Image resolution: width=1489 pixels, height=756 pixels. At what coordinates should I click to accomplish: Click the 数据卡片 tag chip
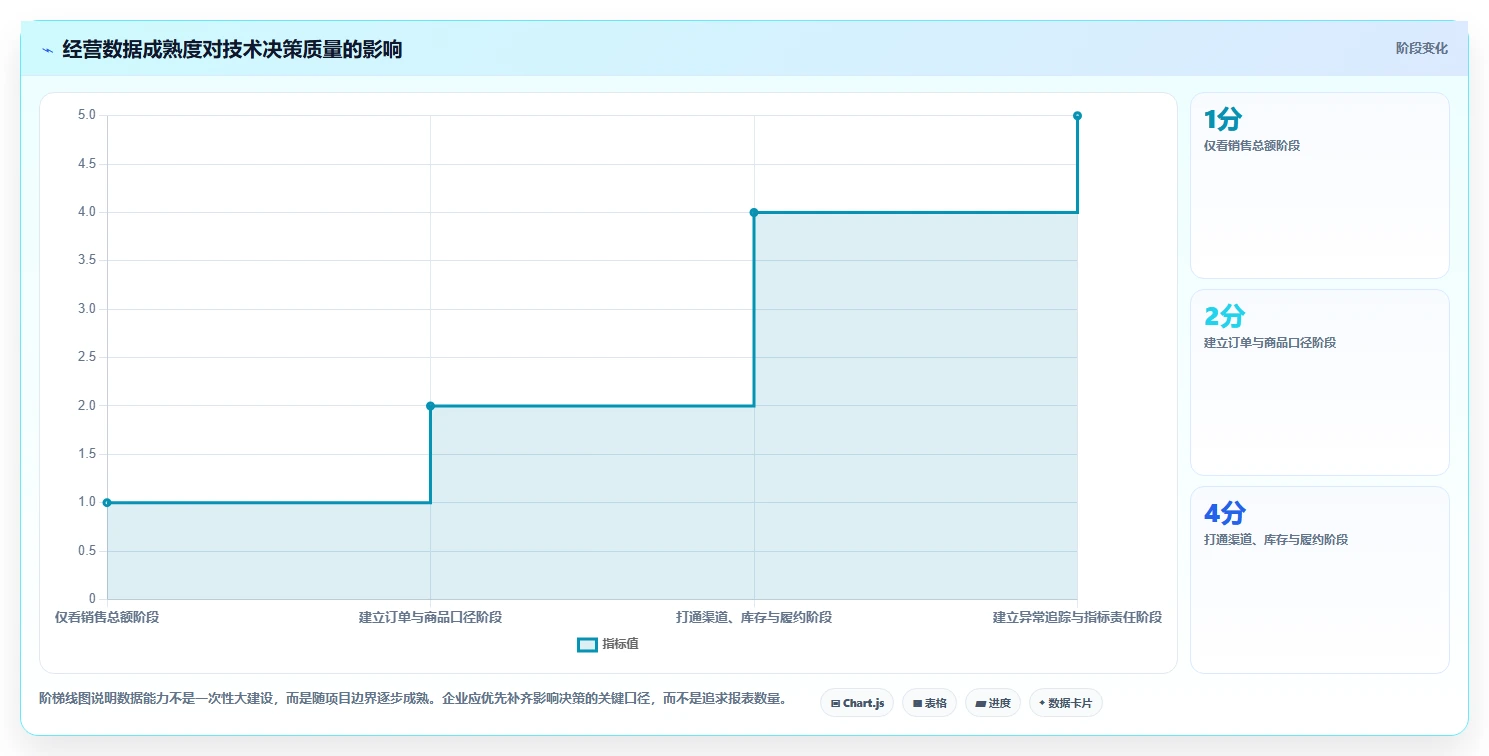(1066, 703)
